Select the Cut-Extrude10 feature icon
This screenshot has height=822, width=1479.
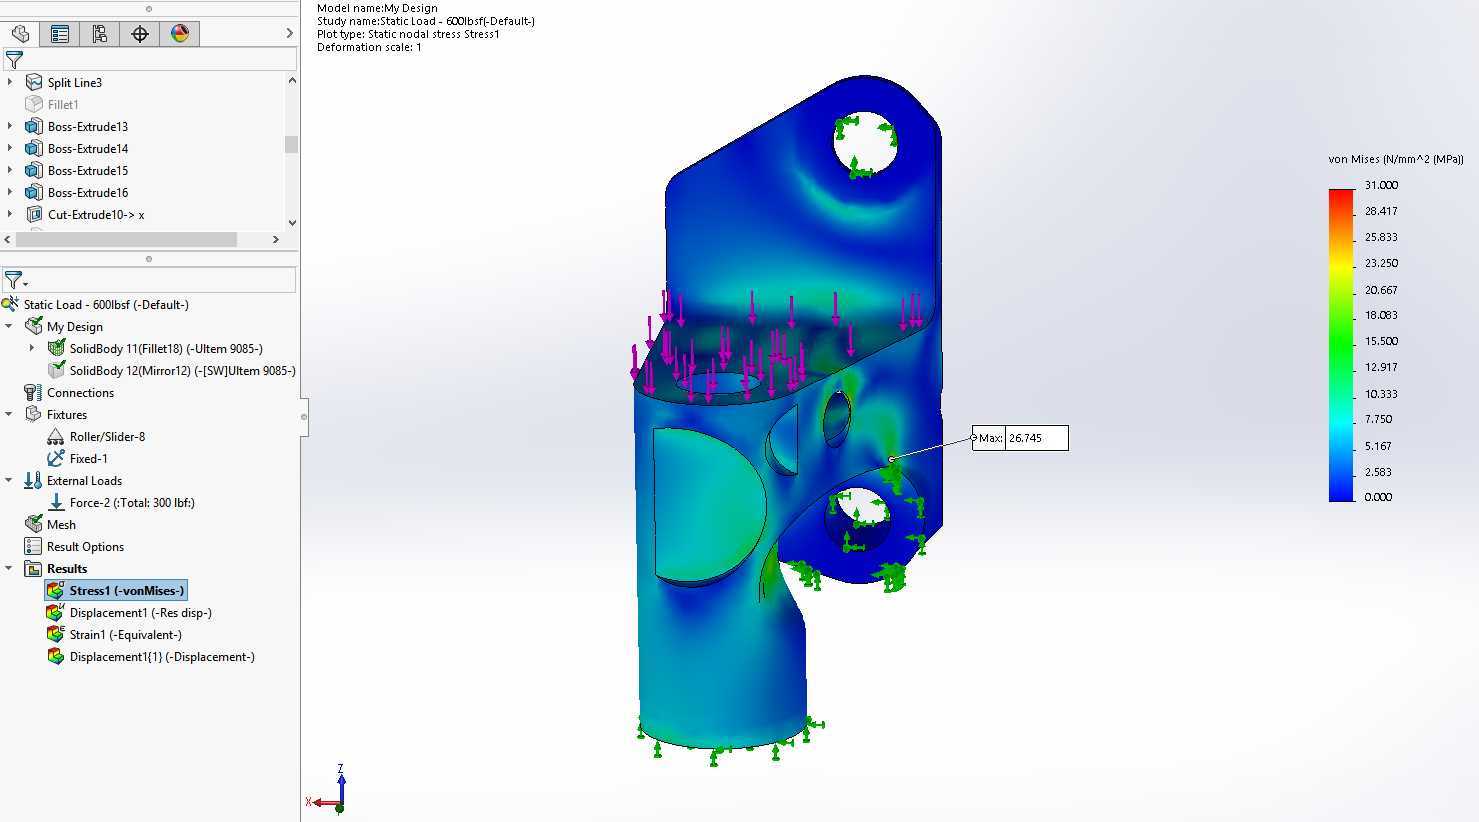[34, 214]
